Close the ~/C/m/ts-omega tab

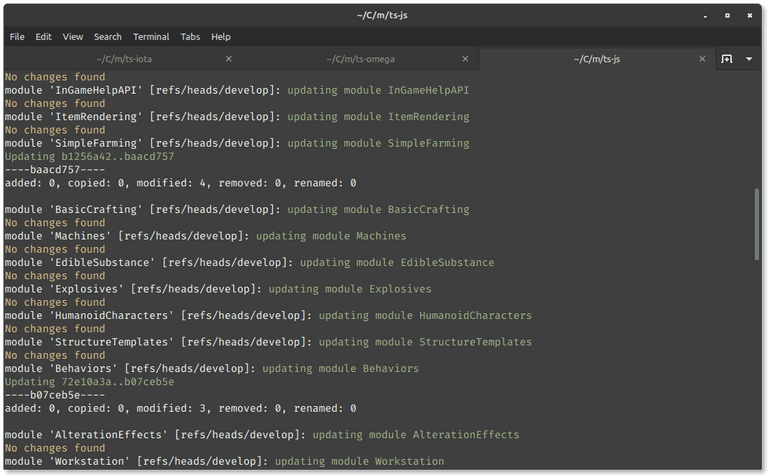(x=465, y=59)
